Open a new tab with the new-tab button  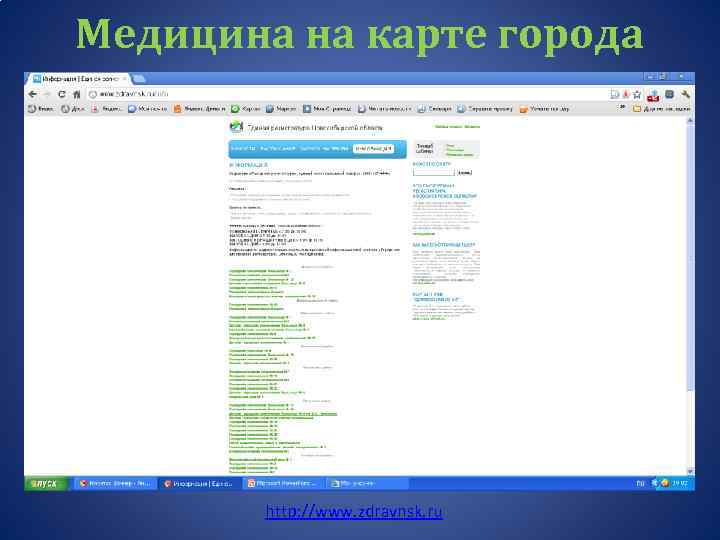(139, 79)
